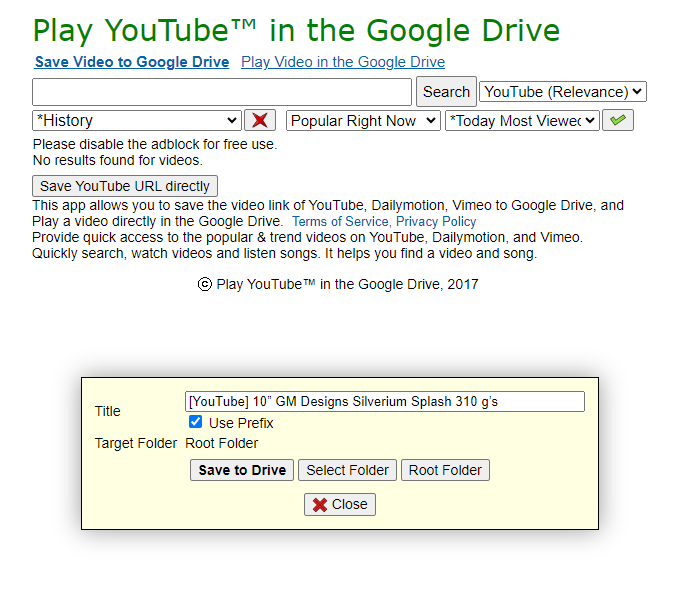Toggle the Use Prefix checkbox
681x589 pixels.
click(x=195, y=422)
